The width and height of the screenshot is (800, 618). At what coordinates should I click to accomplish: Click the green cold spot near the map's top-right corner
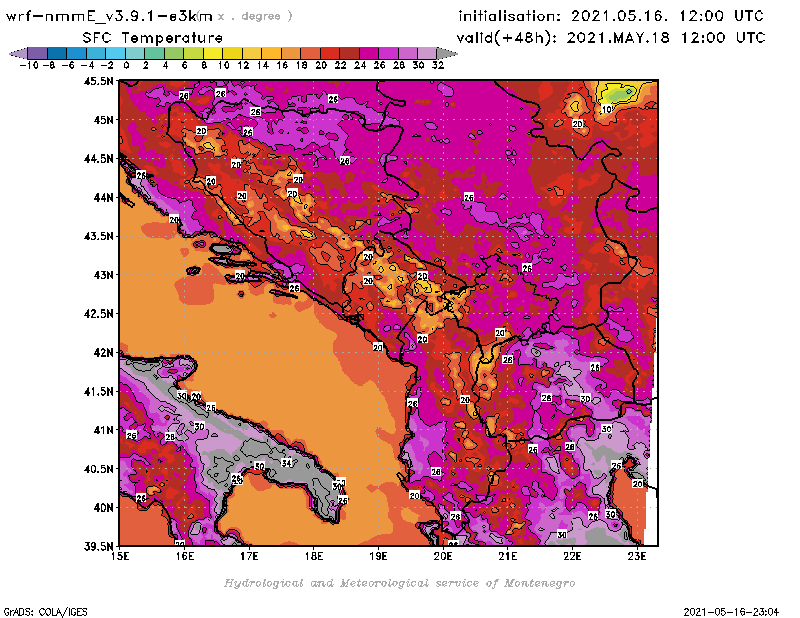(x=619, y=94)
